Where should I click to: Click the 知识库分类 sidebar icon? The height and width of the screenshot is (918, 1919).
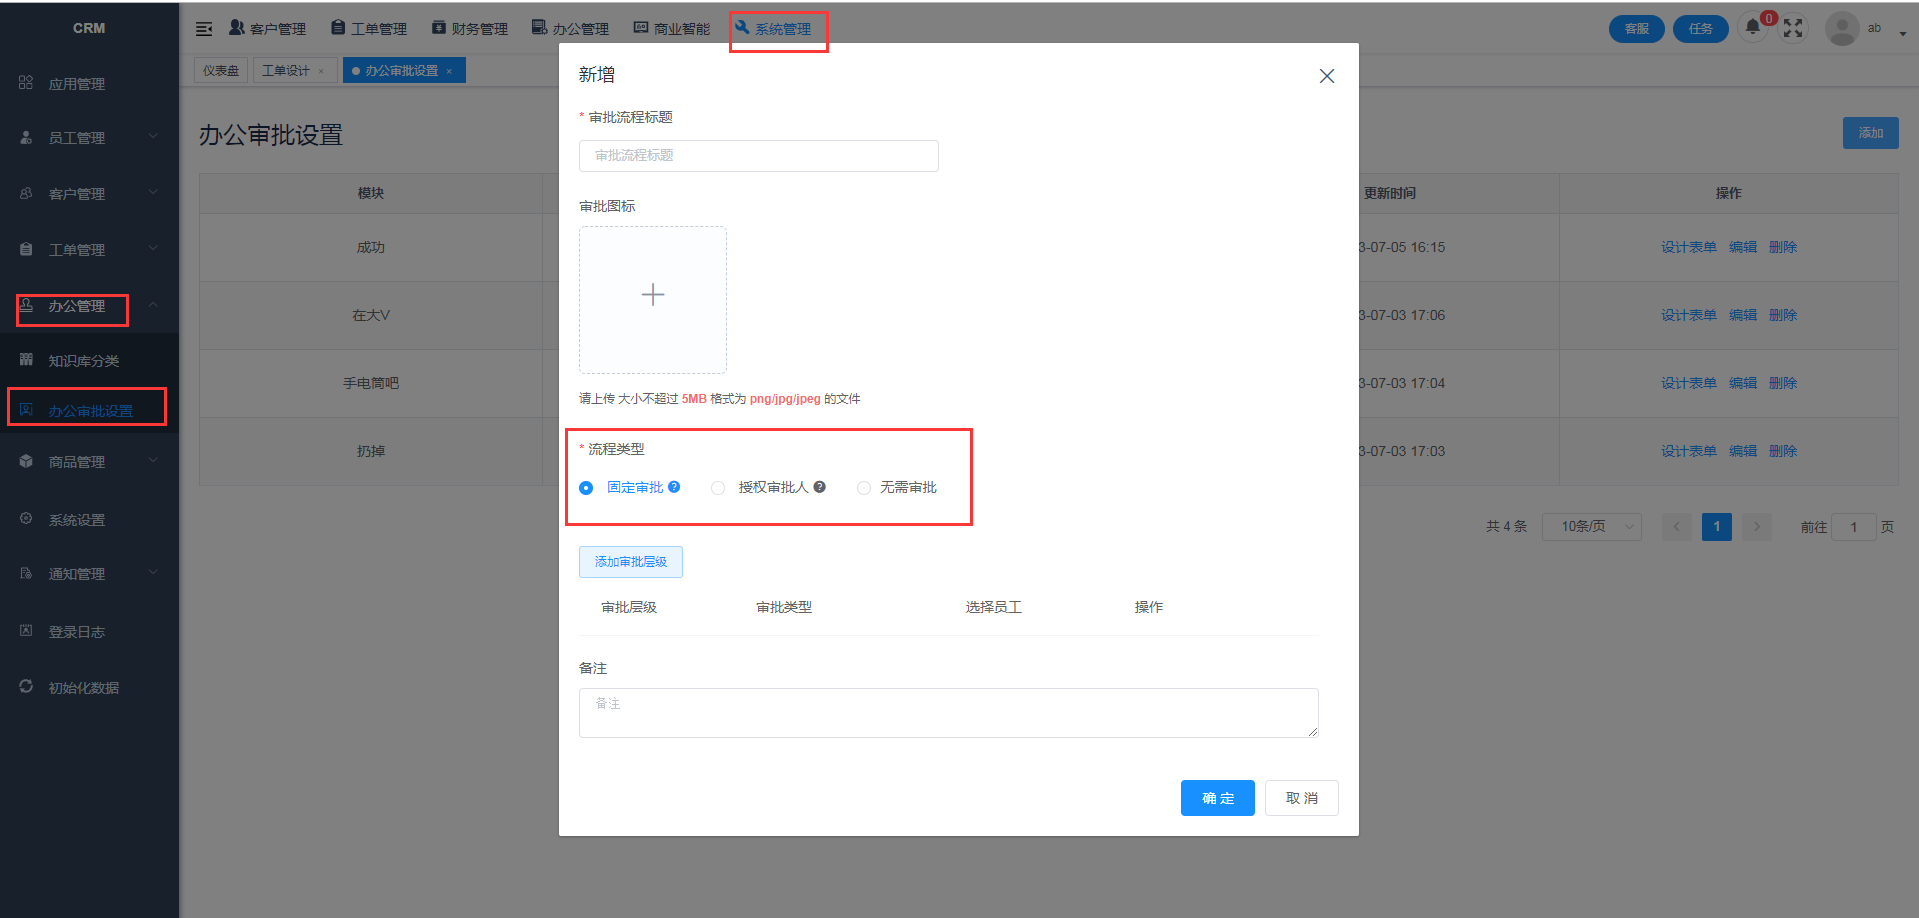[26, 360]
